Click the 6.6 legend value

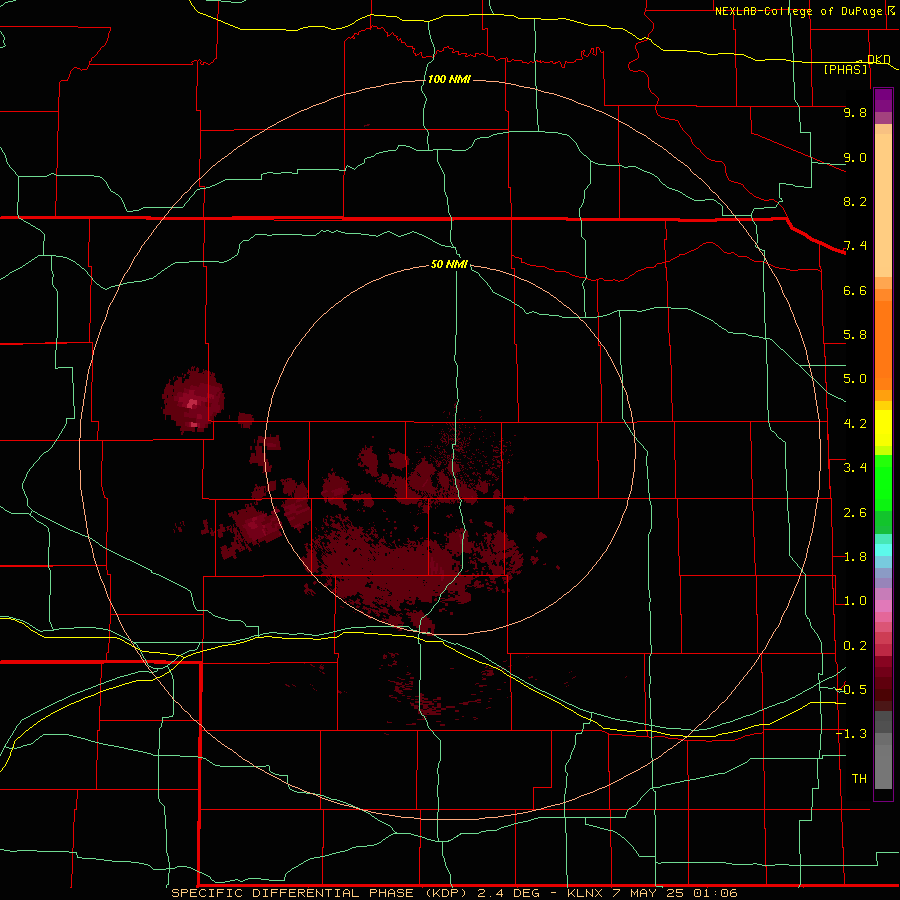click(855, 290)
